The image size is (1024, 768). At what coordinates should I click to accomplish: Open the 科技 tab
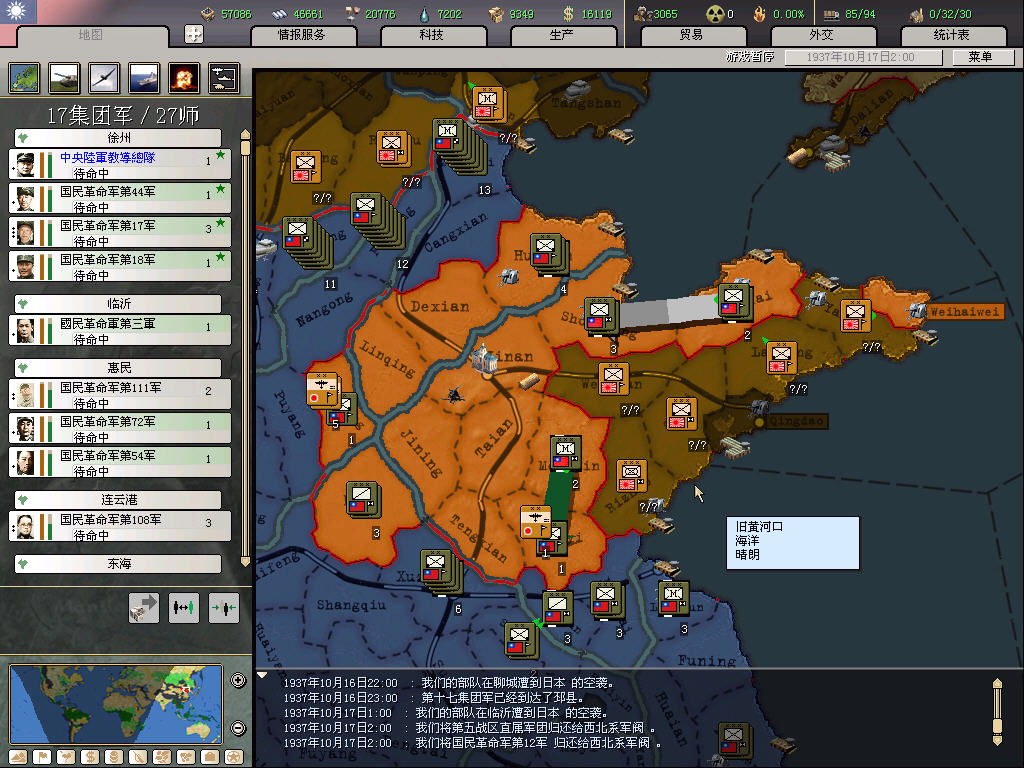[x=432, y=35]
